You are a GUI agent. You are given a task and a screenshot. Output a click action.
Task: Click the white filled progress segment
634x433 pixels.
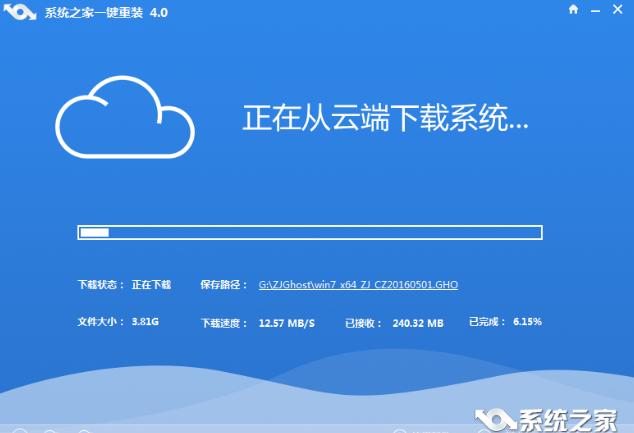tap(95, 233)
